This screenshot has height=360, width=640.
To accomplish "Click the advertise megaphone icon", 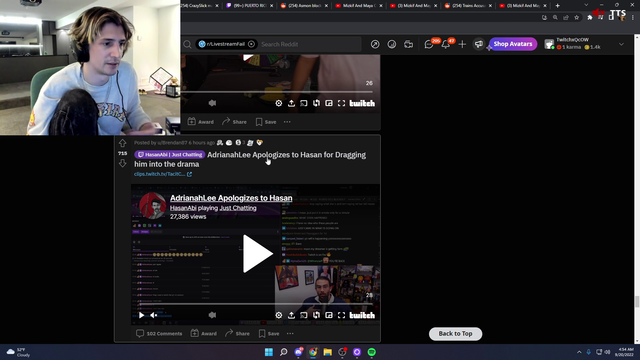I will pos(479,44).
